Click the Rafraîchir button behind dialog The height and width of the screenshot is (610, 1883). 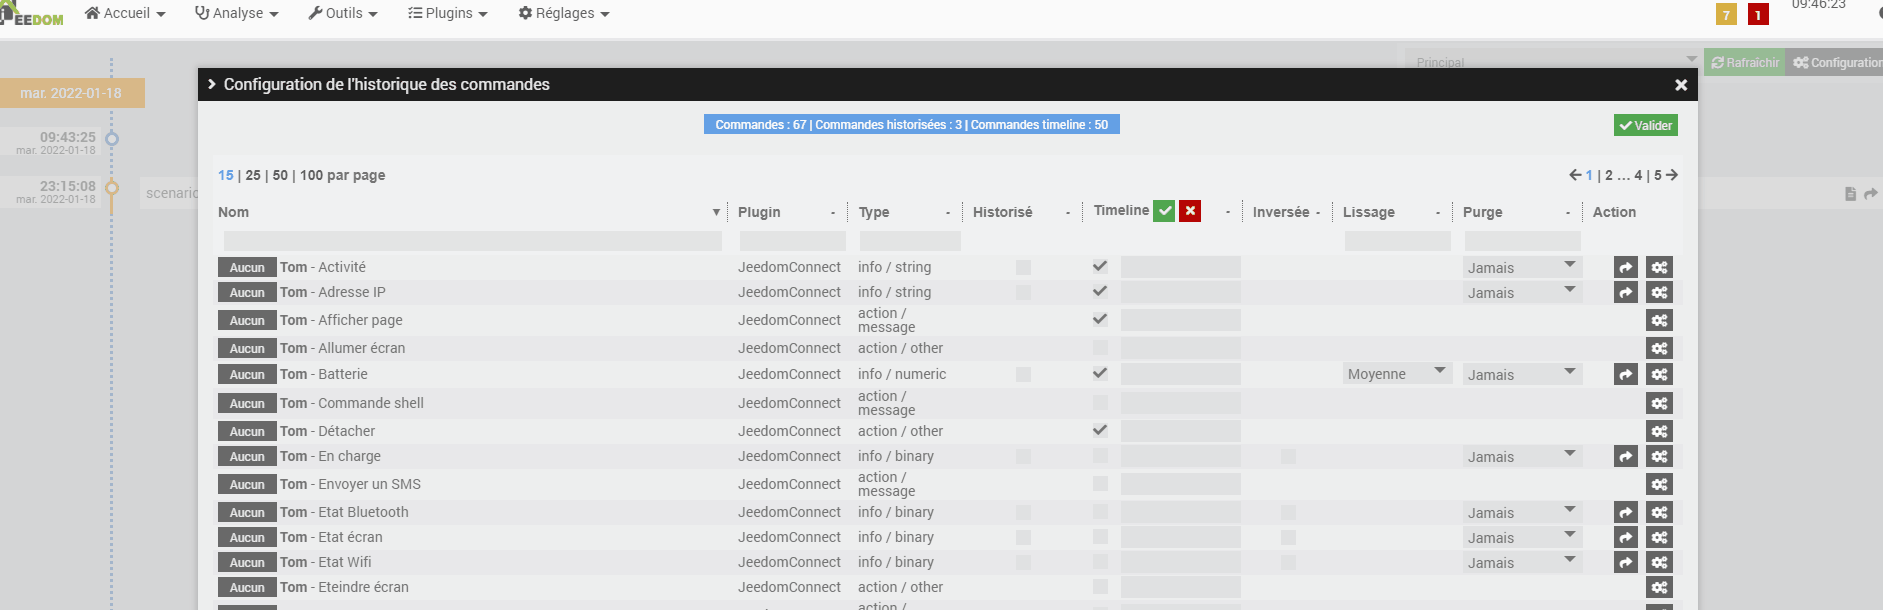tap(1745, 62)
